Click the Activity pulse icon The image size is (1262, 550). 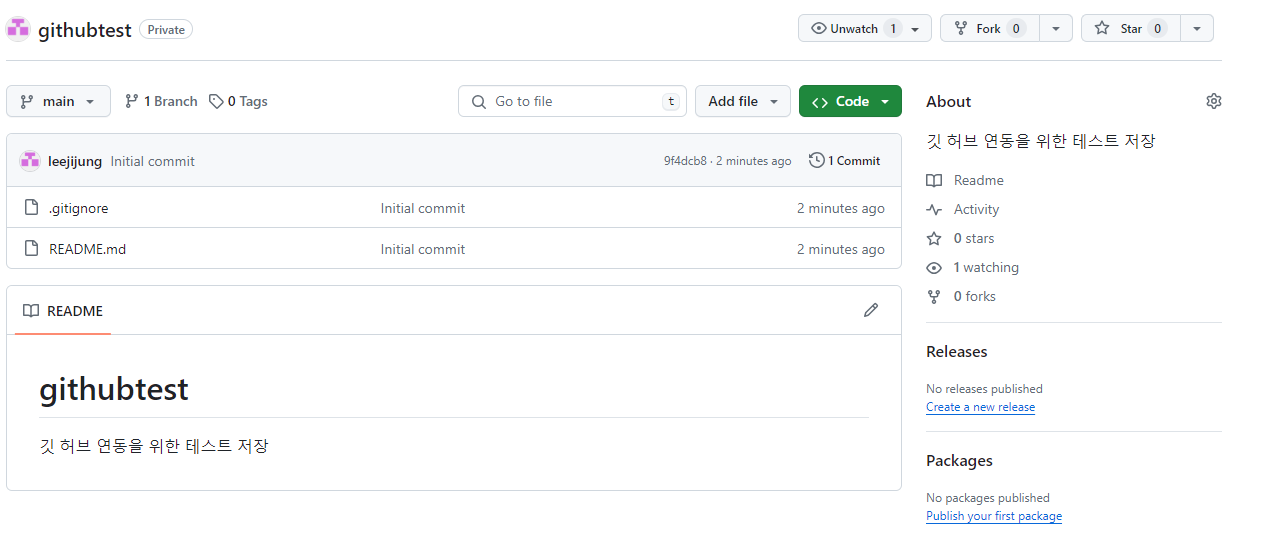coord(934,209)
